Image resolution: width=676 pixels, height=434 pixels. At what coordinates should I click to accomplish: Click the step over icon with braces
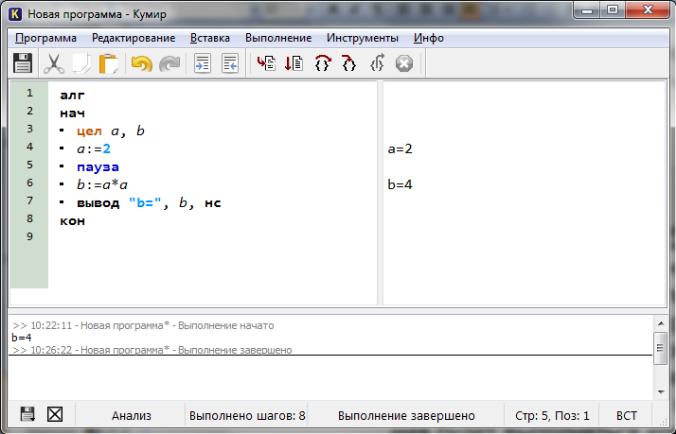tap(322, 63)
